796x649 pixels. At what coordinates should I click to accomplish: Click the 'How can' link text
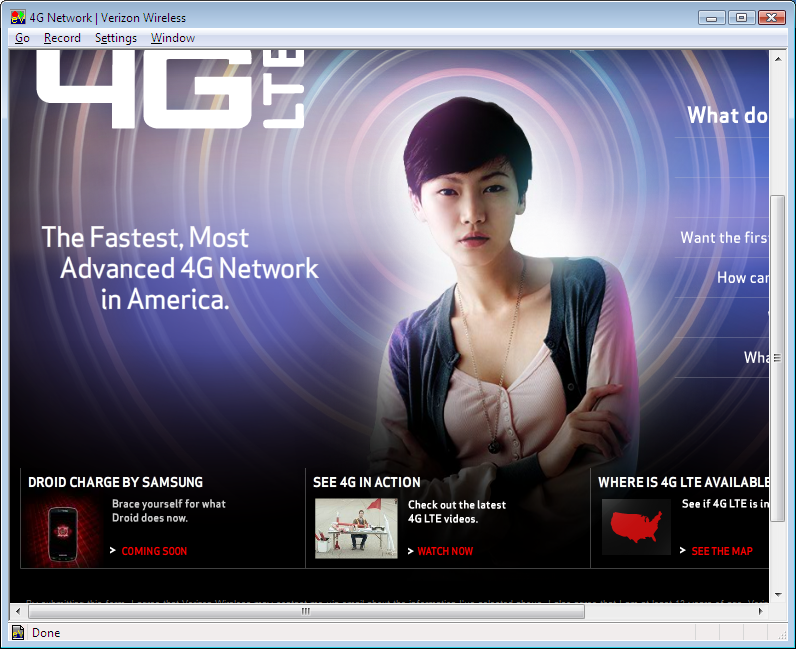[x=743, y=278]
